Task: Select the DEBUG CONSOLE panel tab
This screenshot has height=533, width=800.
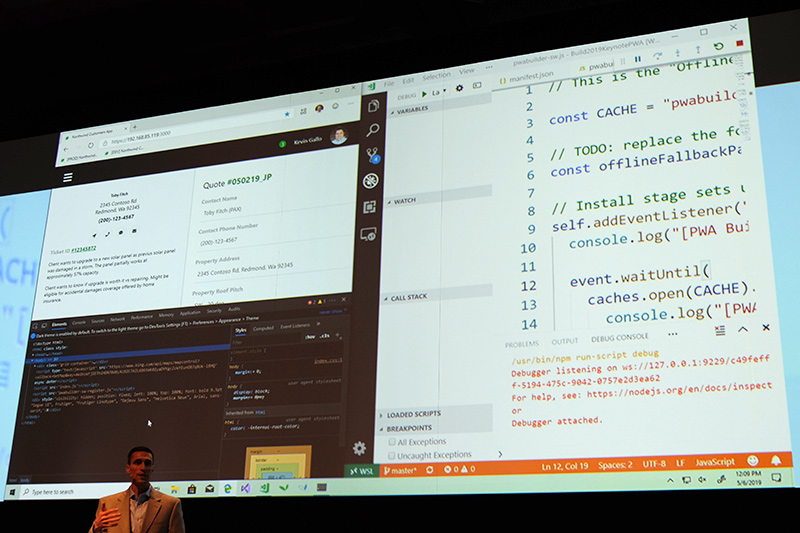Action: 619,338
